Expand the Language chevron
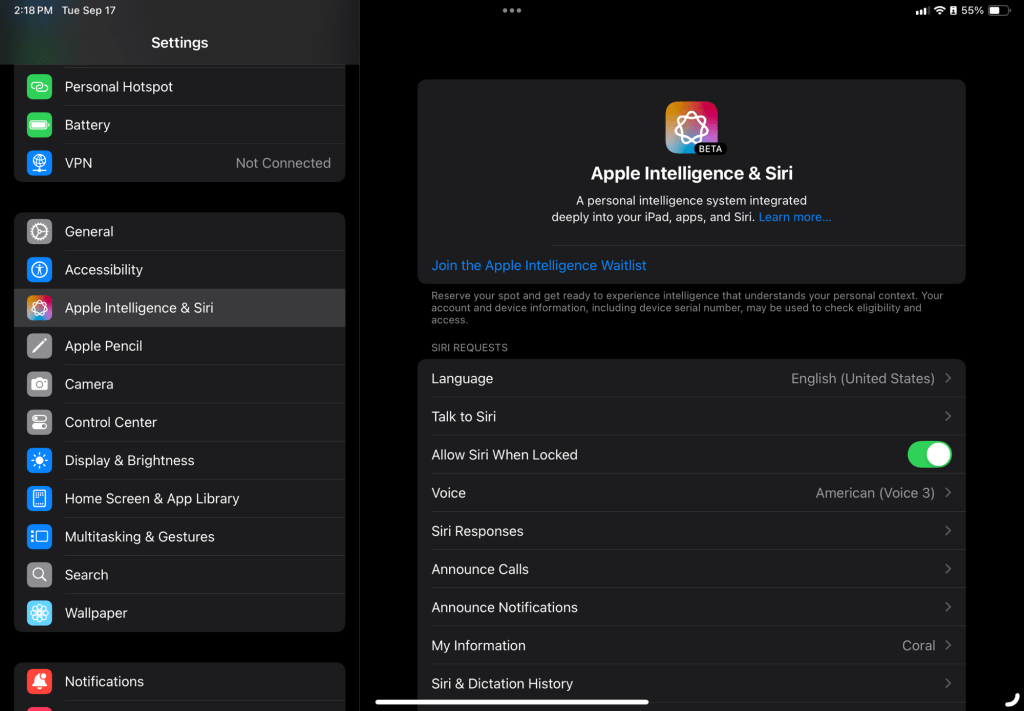Screen dimensions: 1024x711 [947, 379]
